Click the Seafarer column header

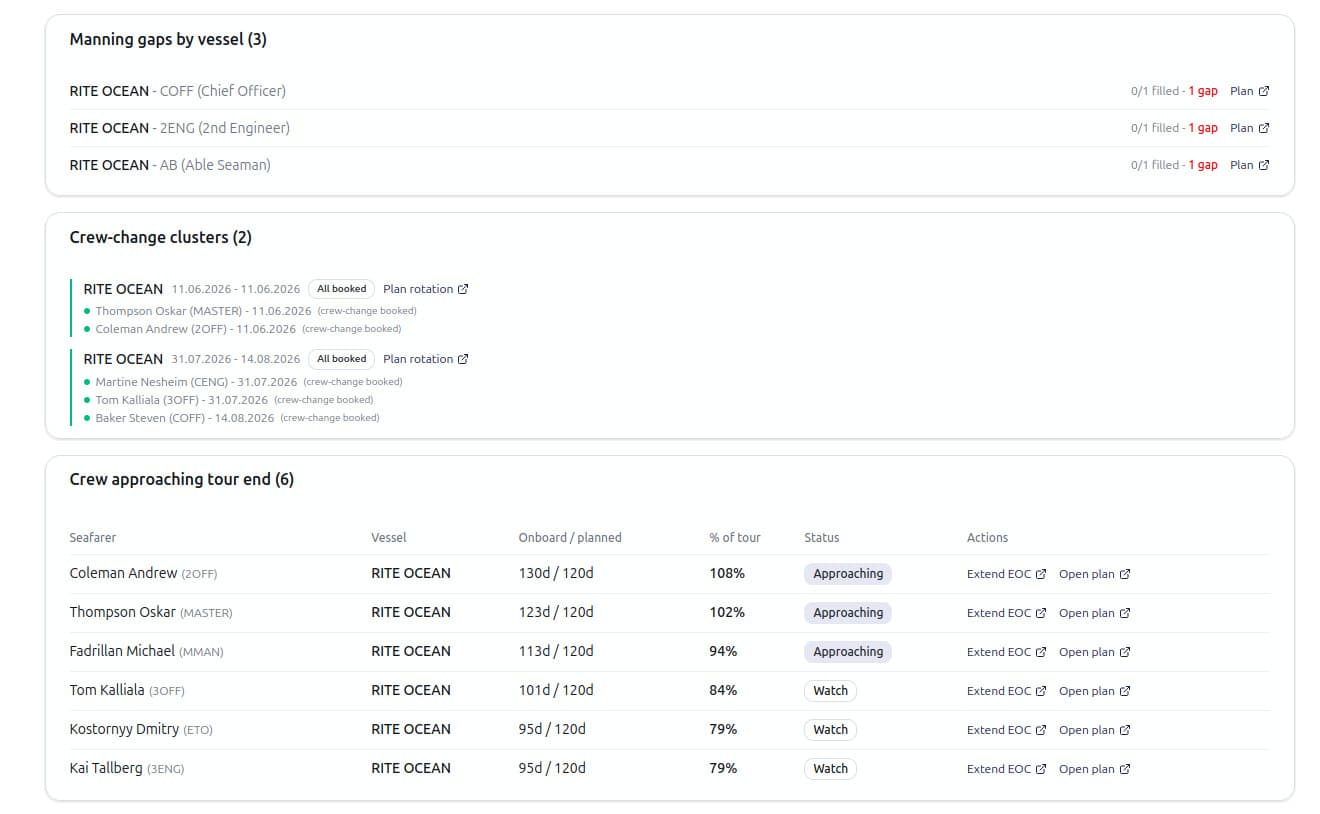pos(93,538)
